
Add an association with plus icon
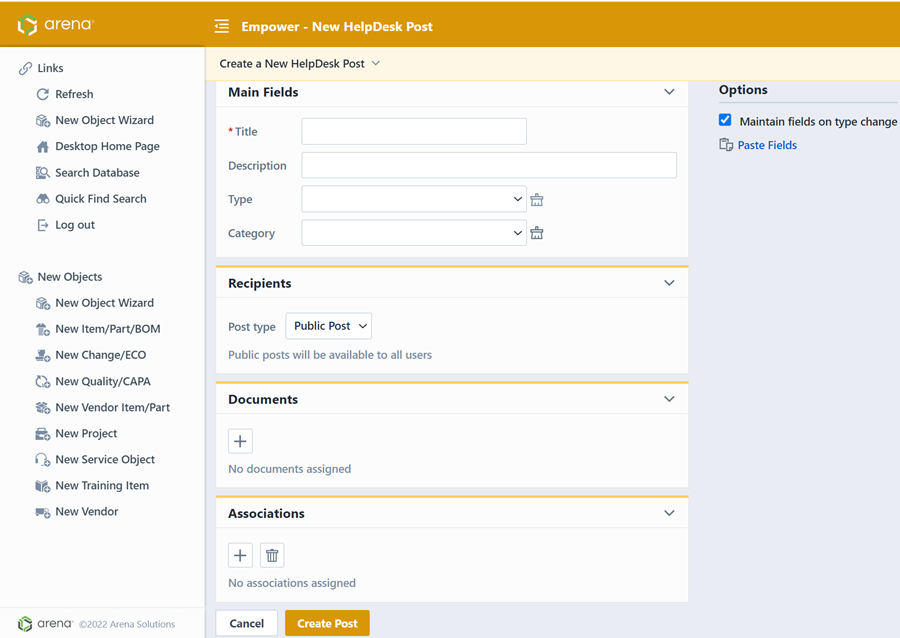click(240, 555)
